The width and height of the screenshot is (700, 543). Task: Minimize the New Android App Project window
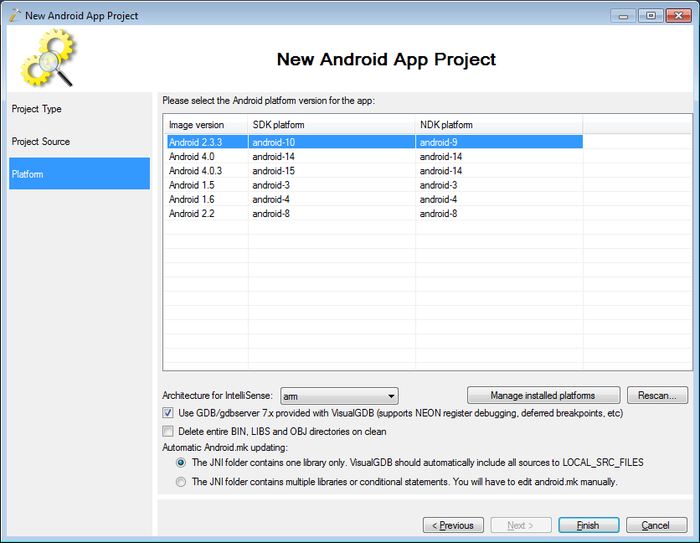pyautogui.click(x=623, y=16)
